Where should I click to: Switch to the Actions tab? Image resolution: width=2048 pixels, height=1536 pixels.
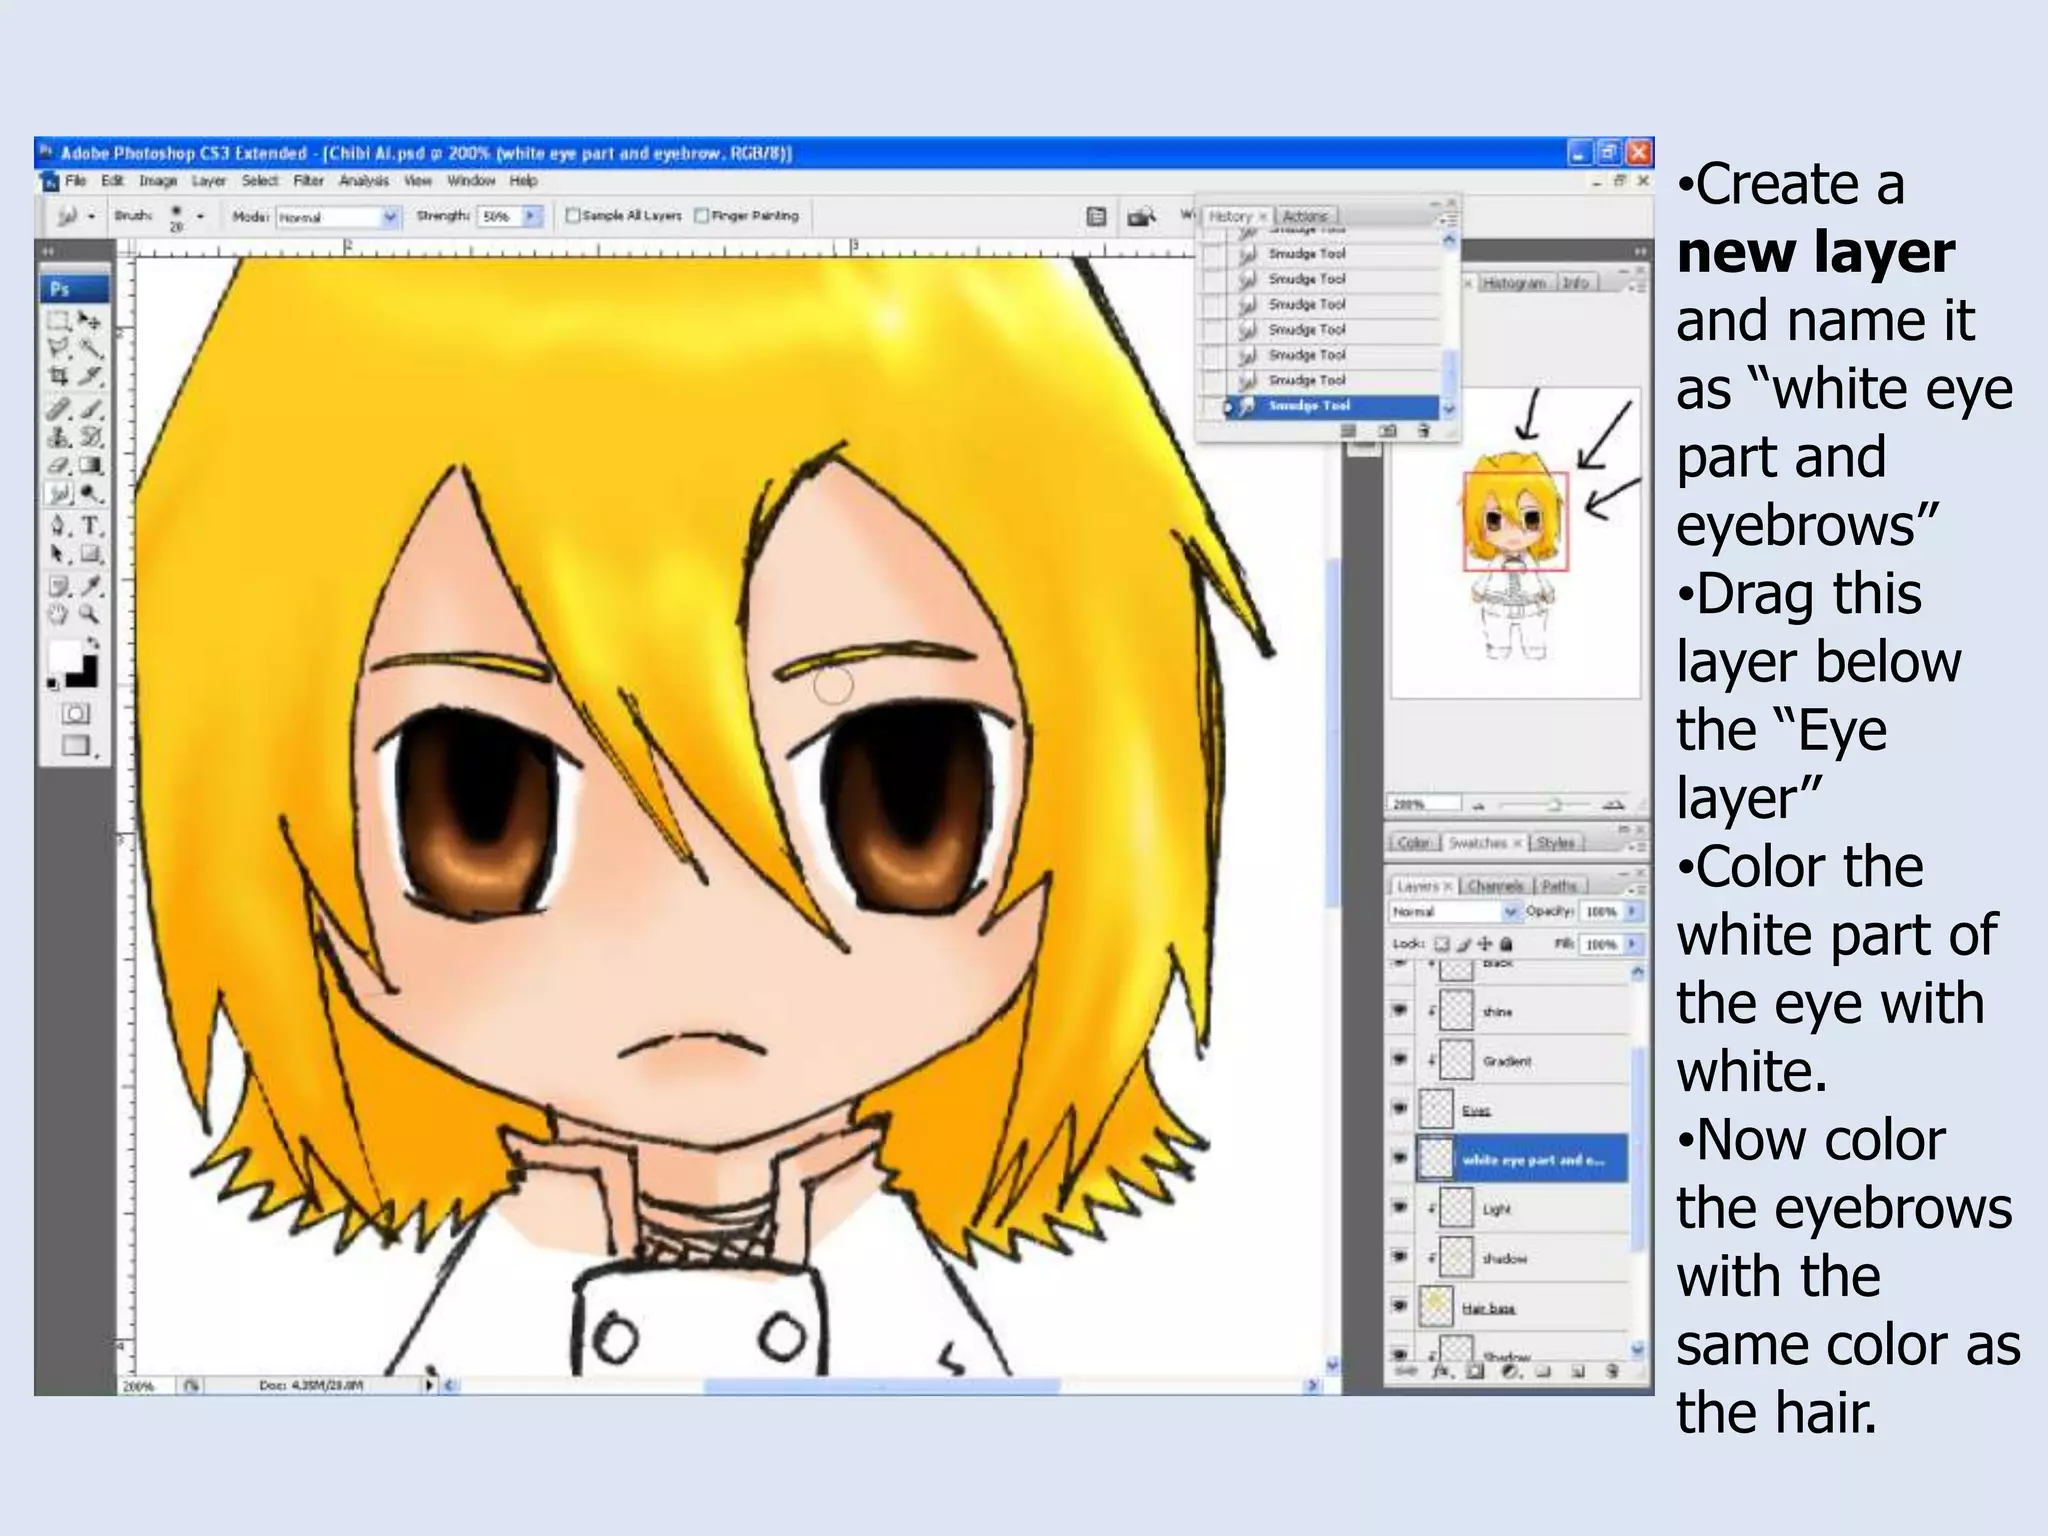coord(1305,216)
